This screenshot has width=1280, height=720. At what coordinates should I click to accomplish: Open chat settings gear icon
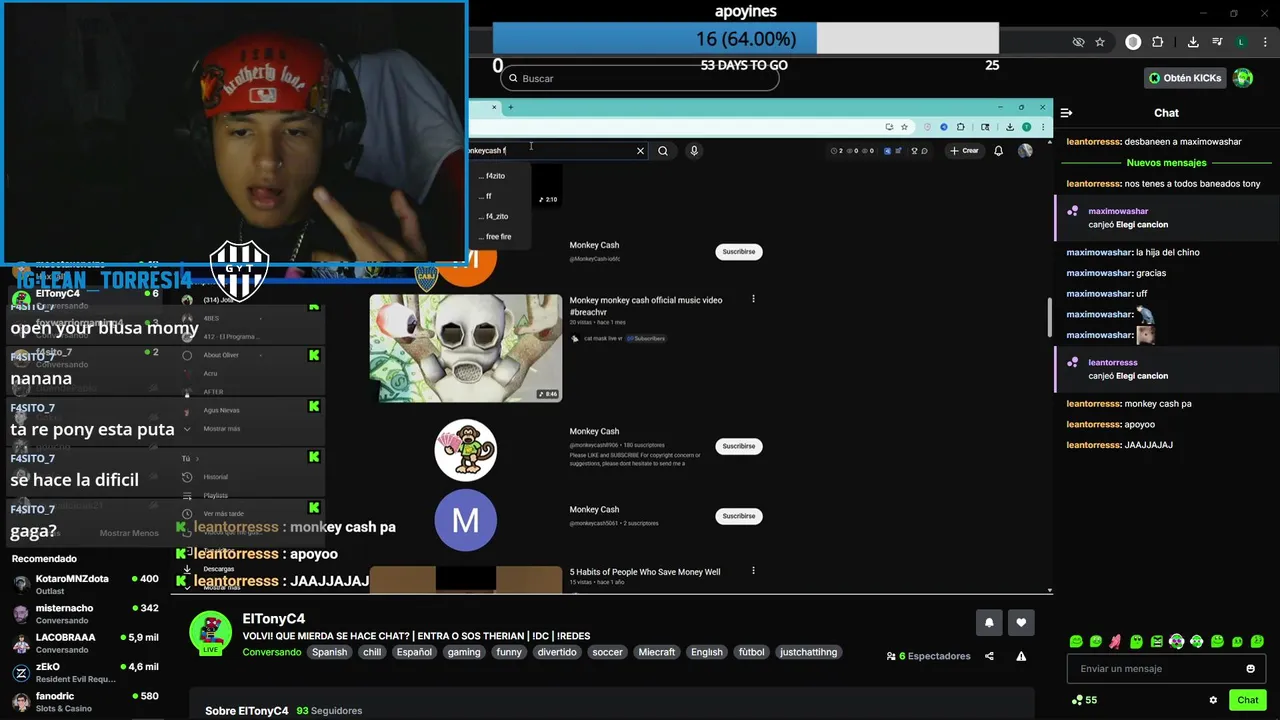coord(1213,700)
